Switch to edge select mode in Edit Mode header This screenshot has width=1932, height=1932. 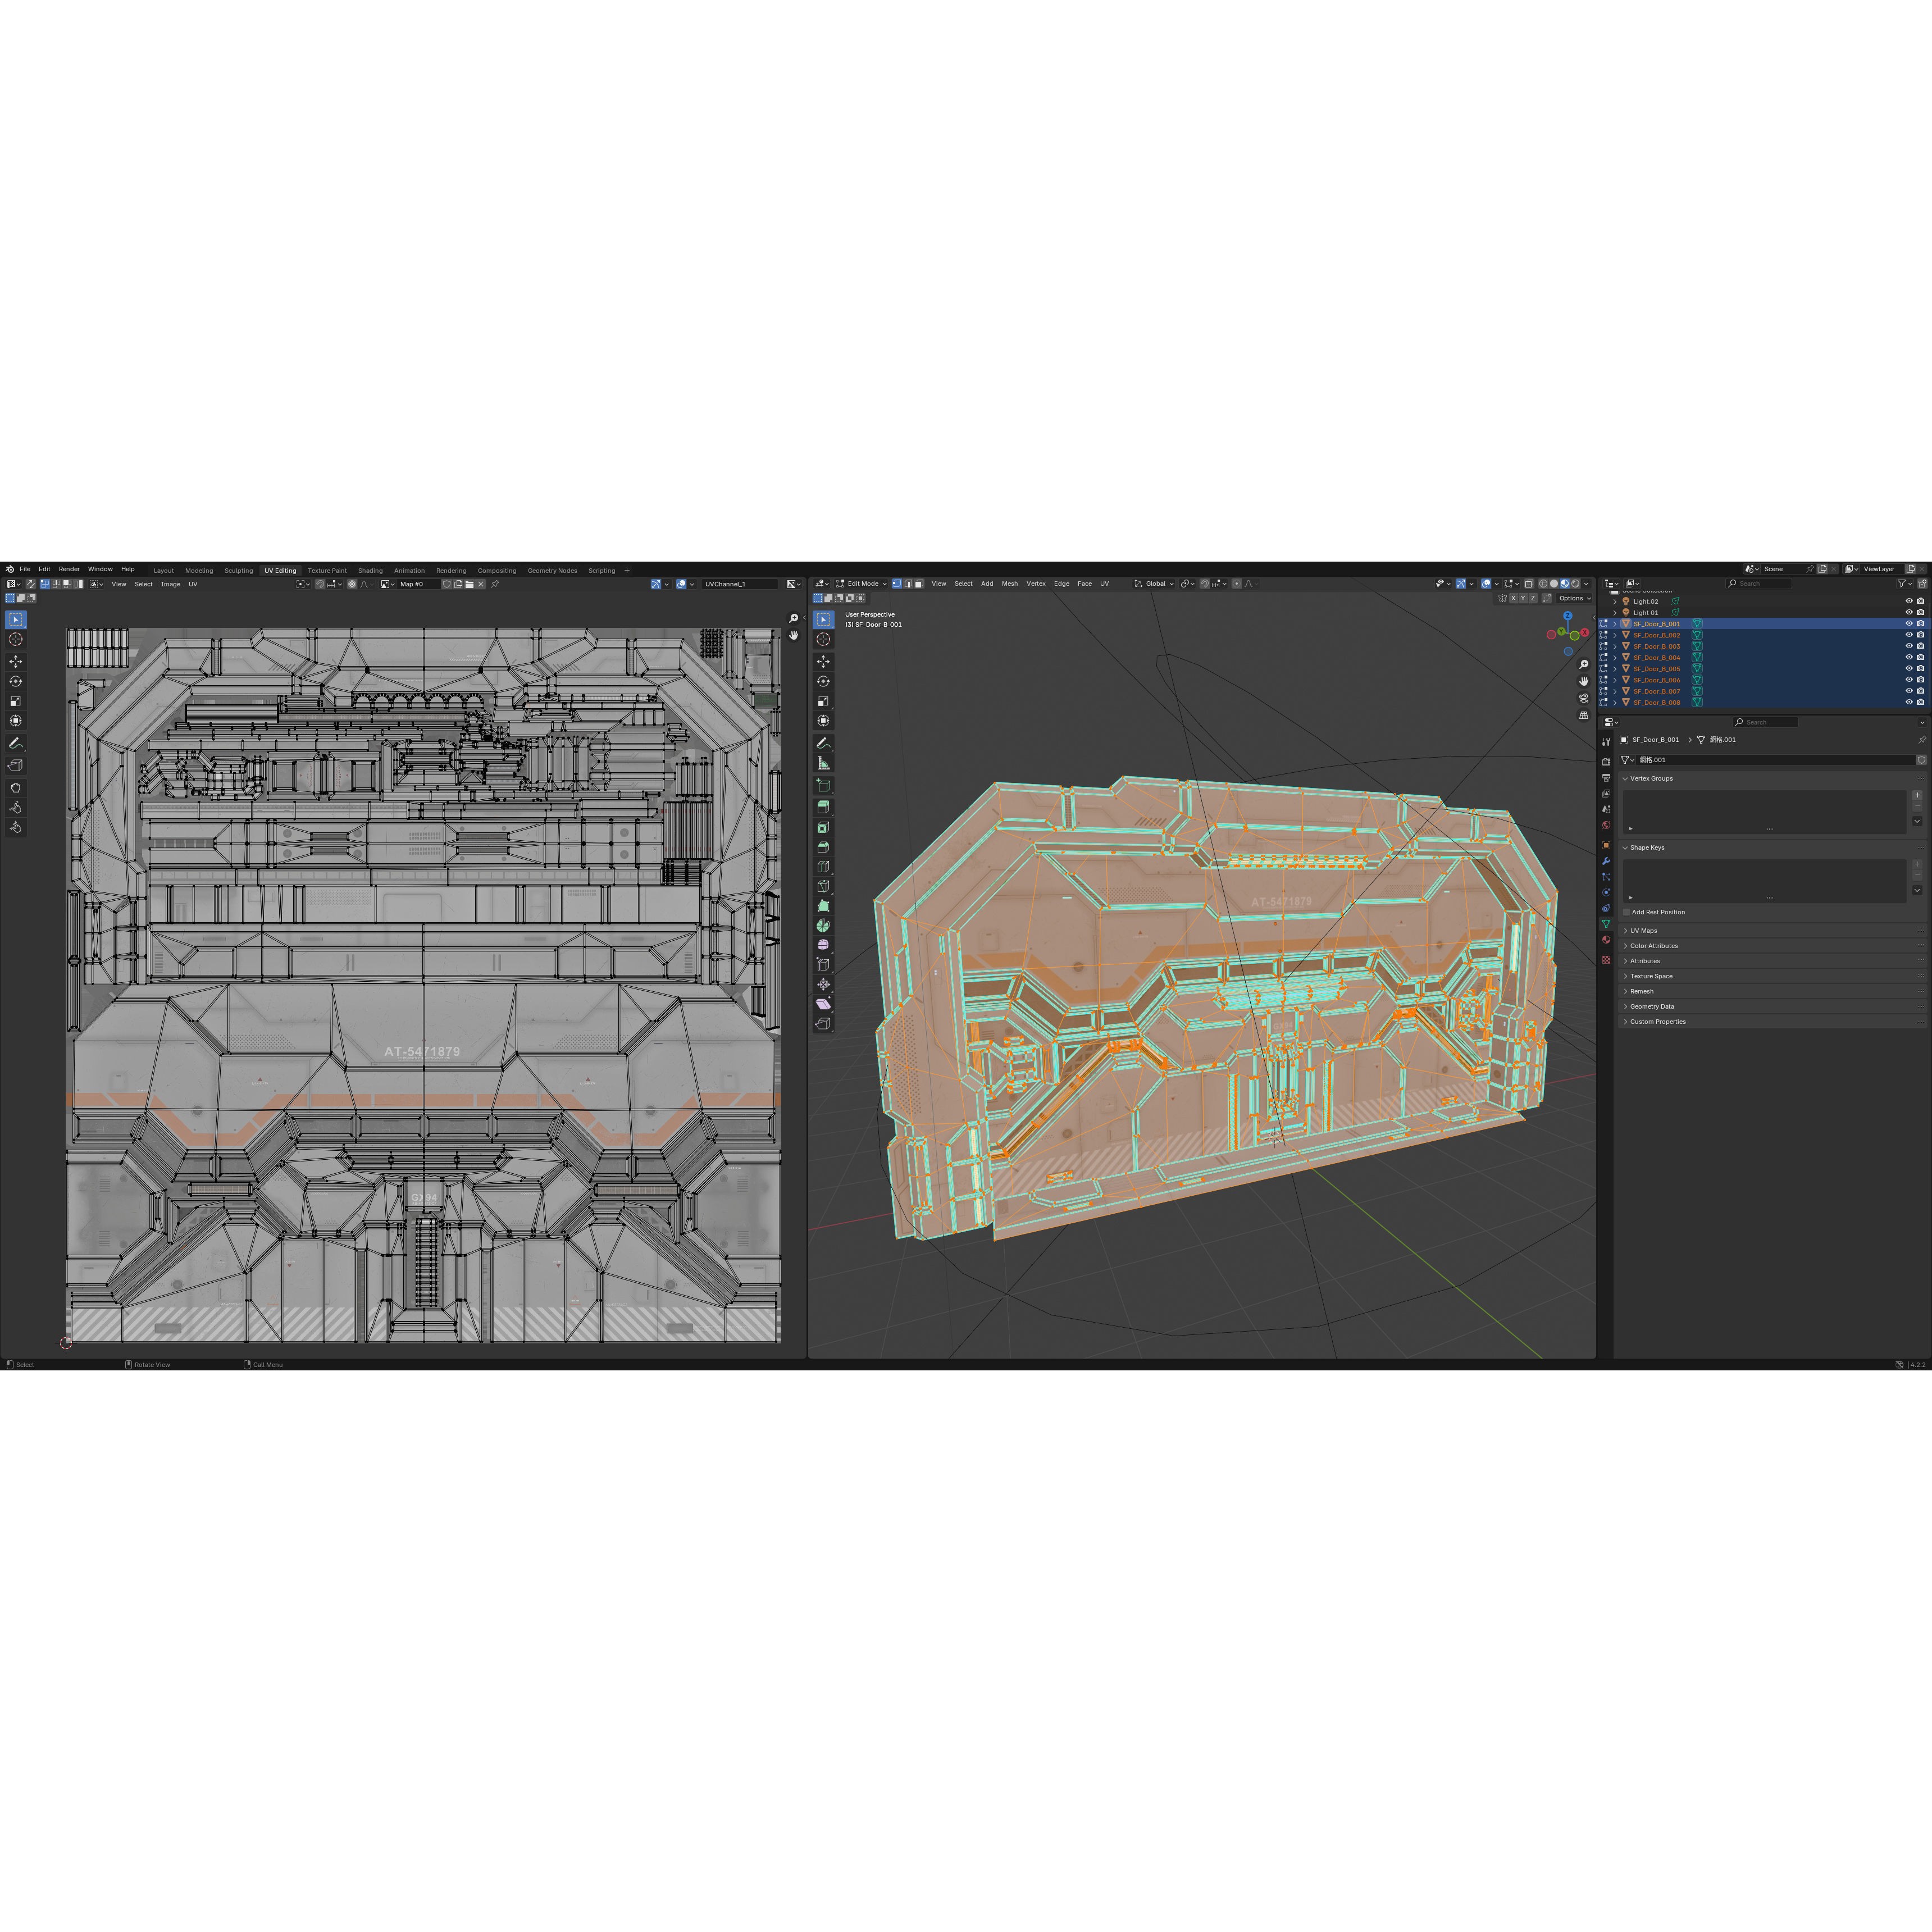pyautogui.click(x=909, y=584)
